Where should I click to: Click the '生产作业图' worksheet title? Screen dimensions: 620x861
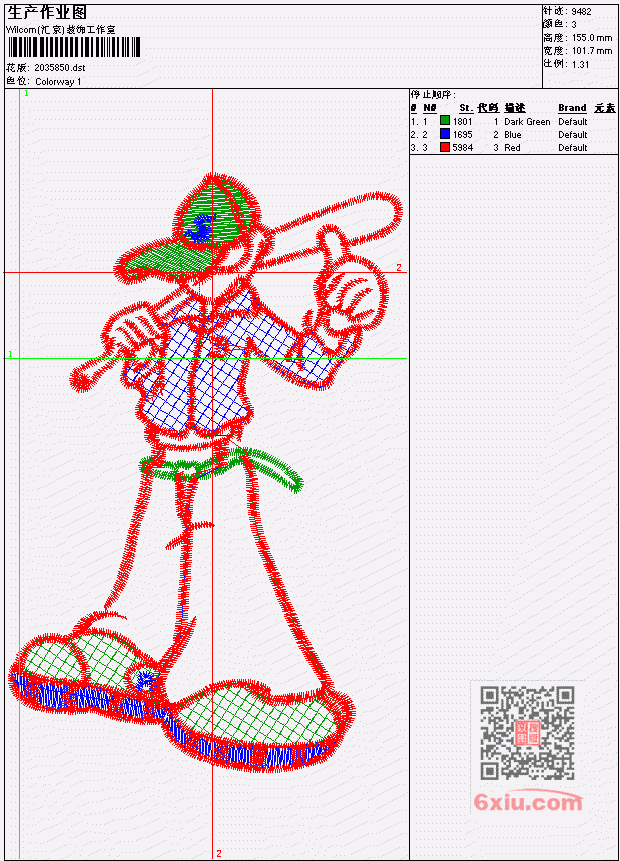pos(47,12)
